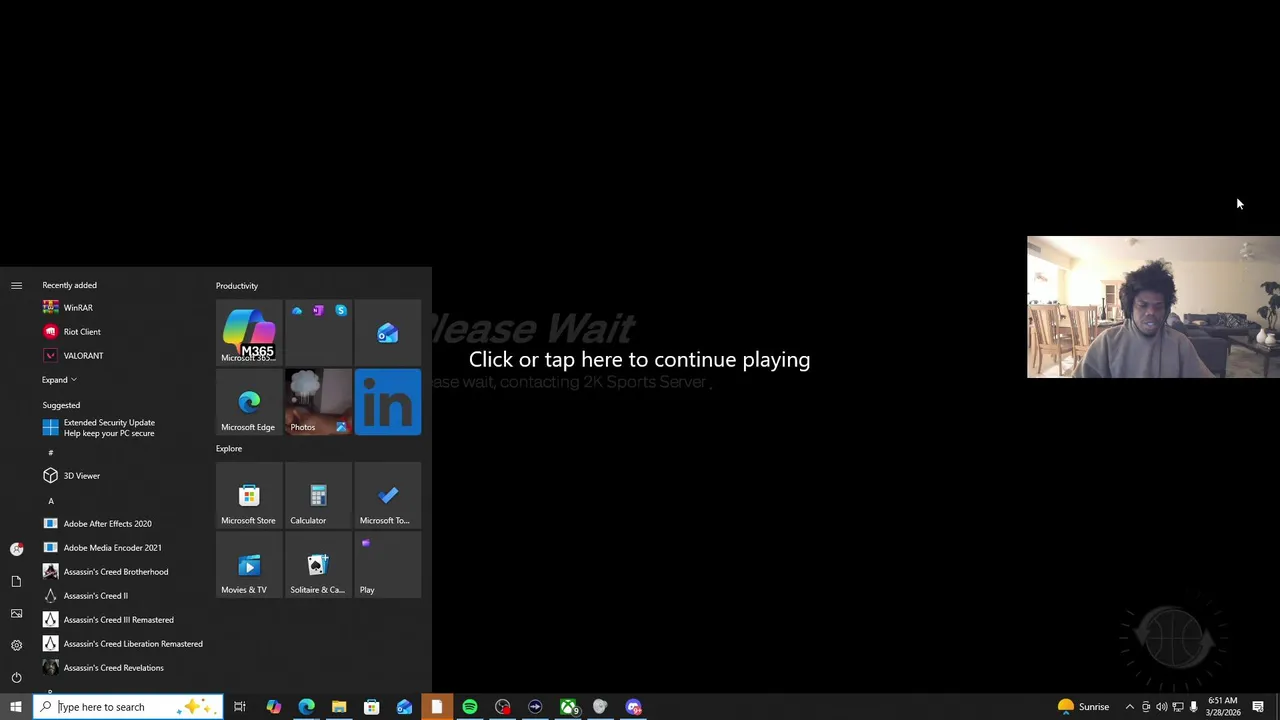
Task: Click the # letter header in app list
Action: coord(51,452)
